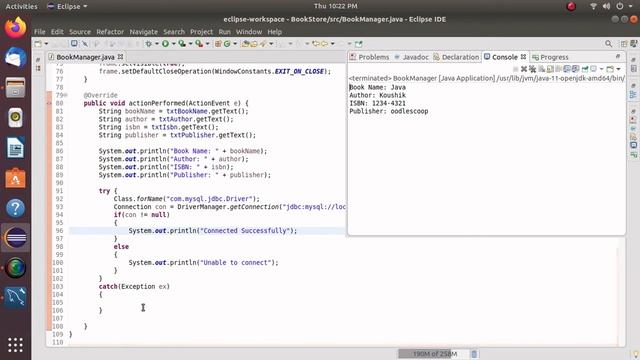
Task: Open the External Tools dropdown arrow
Action: pyautogui.click(x=207, y=44)
